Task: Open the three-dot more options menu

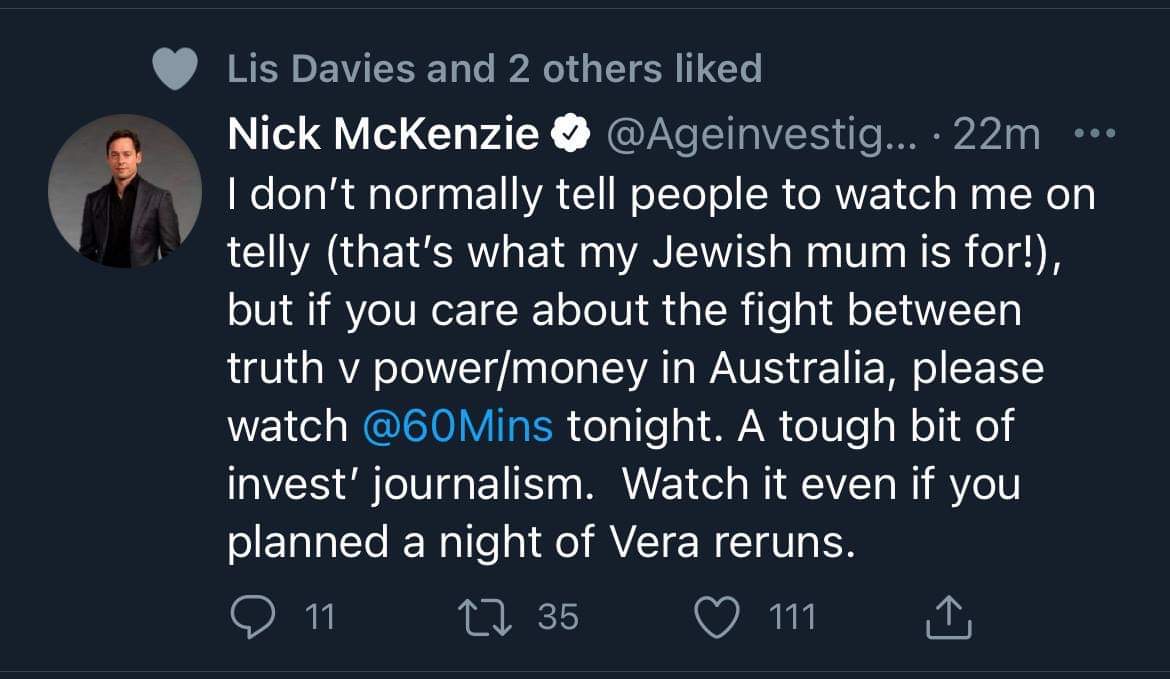Action: [1093, 133]
